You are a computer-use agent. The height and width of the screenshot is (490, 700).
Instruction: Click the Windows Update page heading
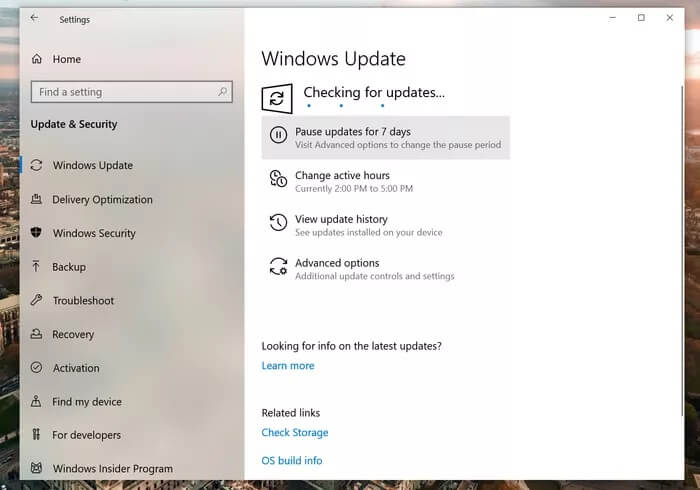click(333, 59)
